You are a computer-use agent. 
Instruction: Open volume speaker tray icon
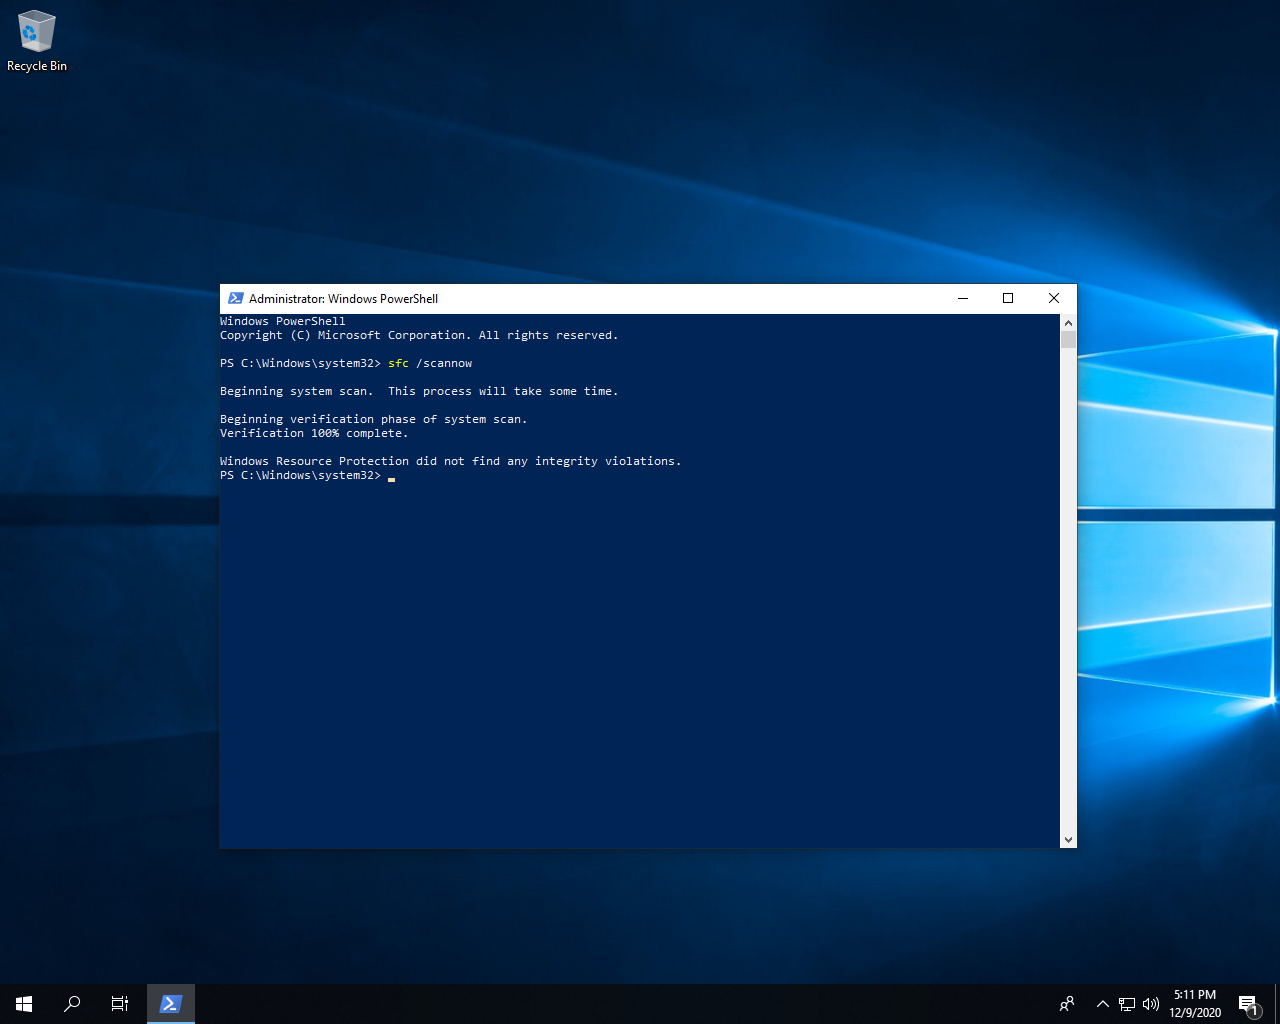[1151, 1004]
